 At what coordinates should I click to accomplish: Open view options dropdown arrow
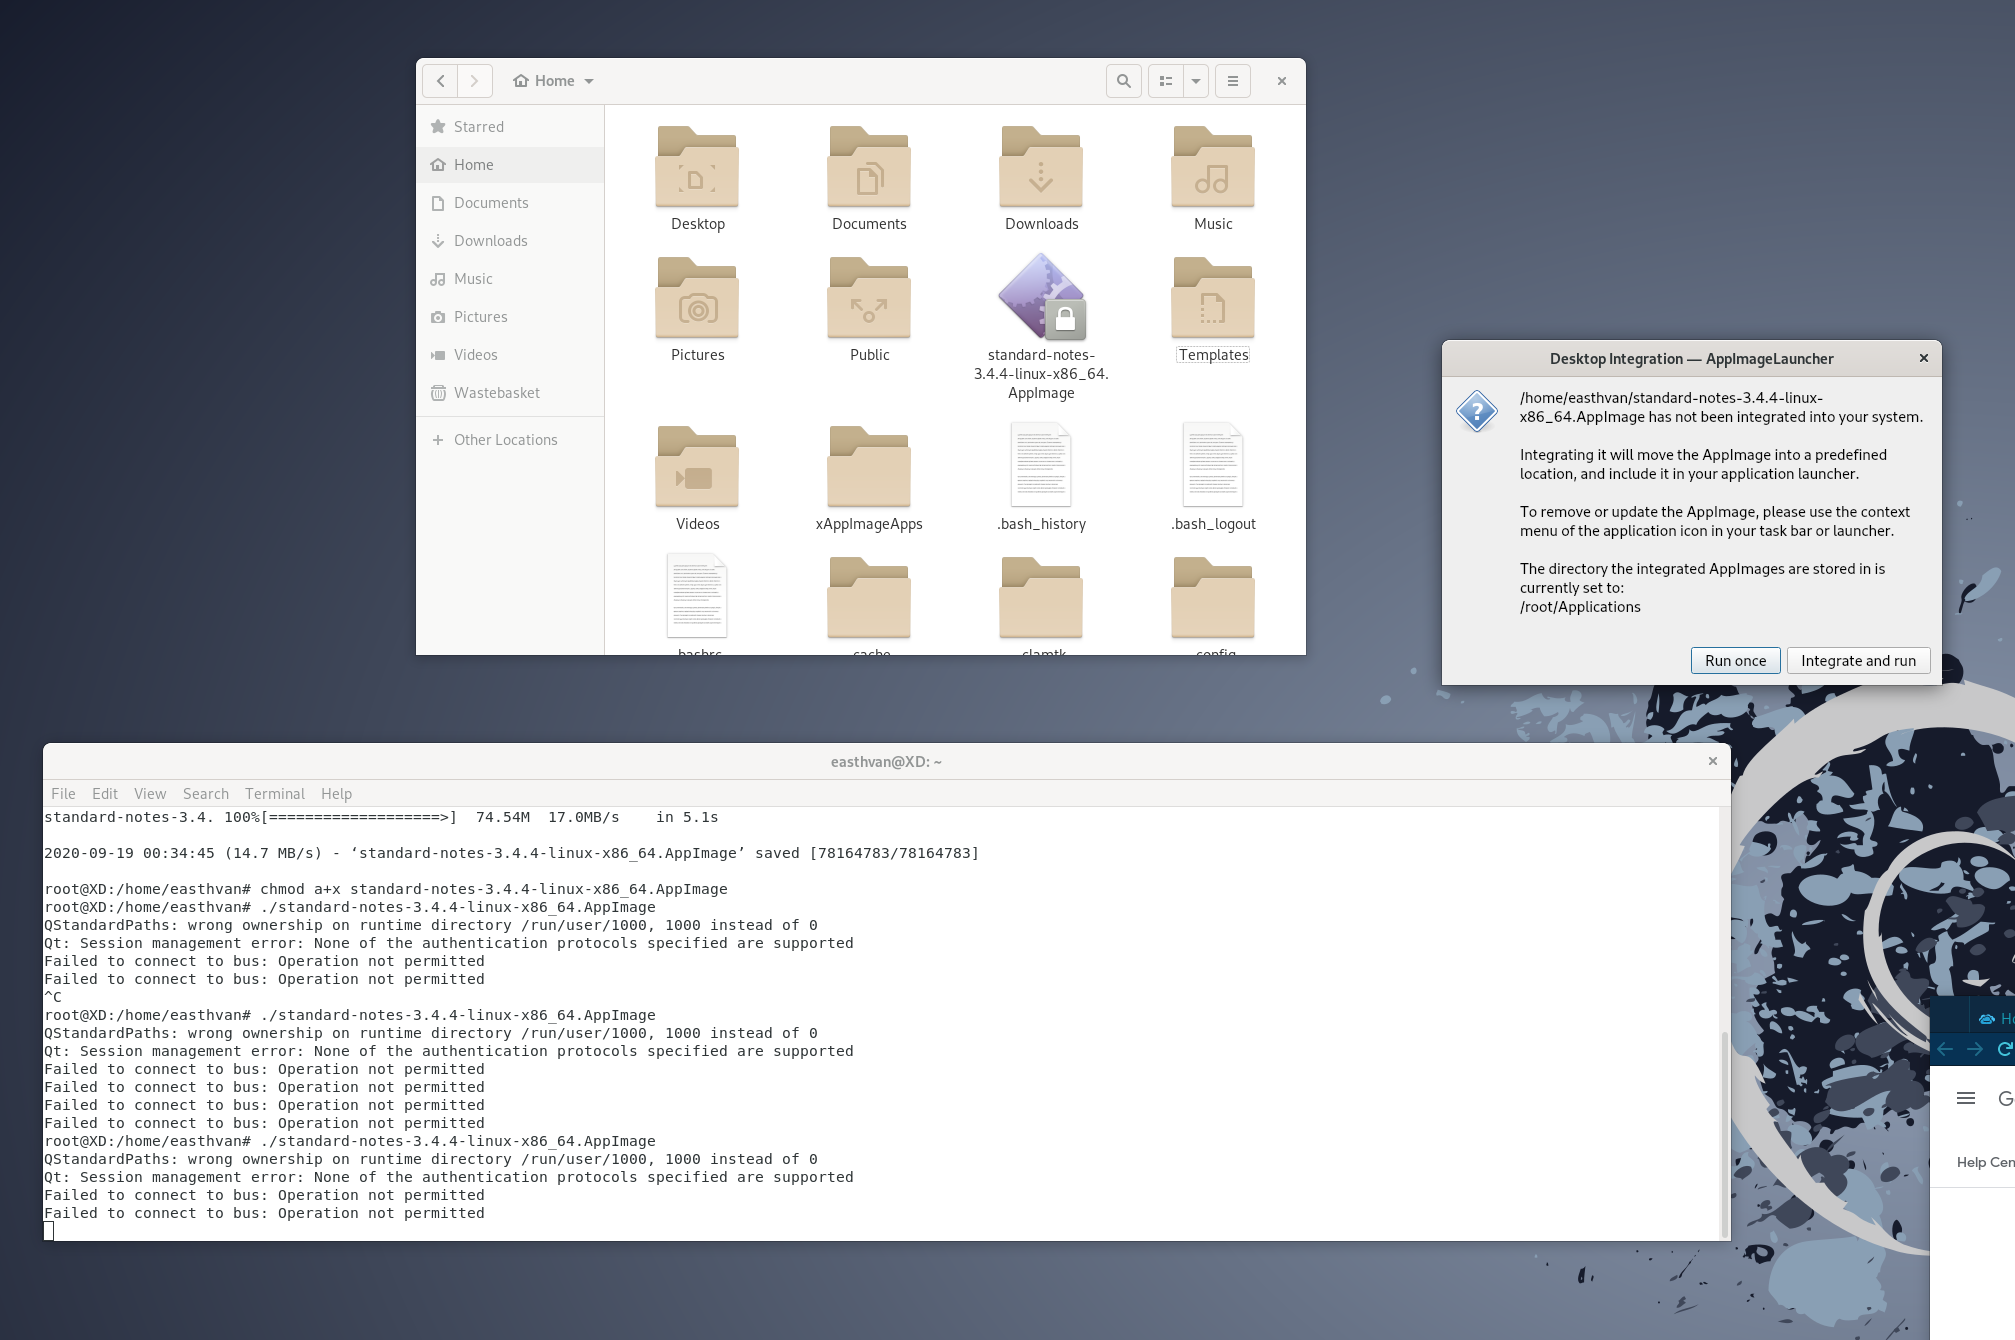(1196, 81)
